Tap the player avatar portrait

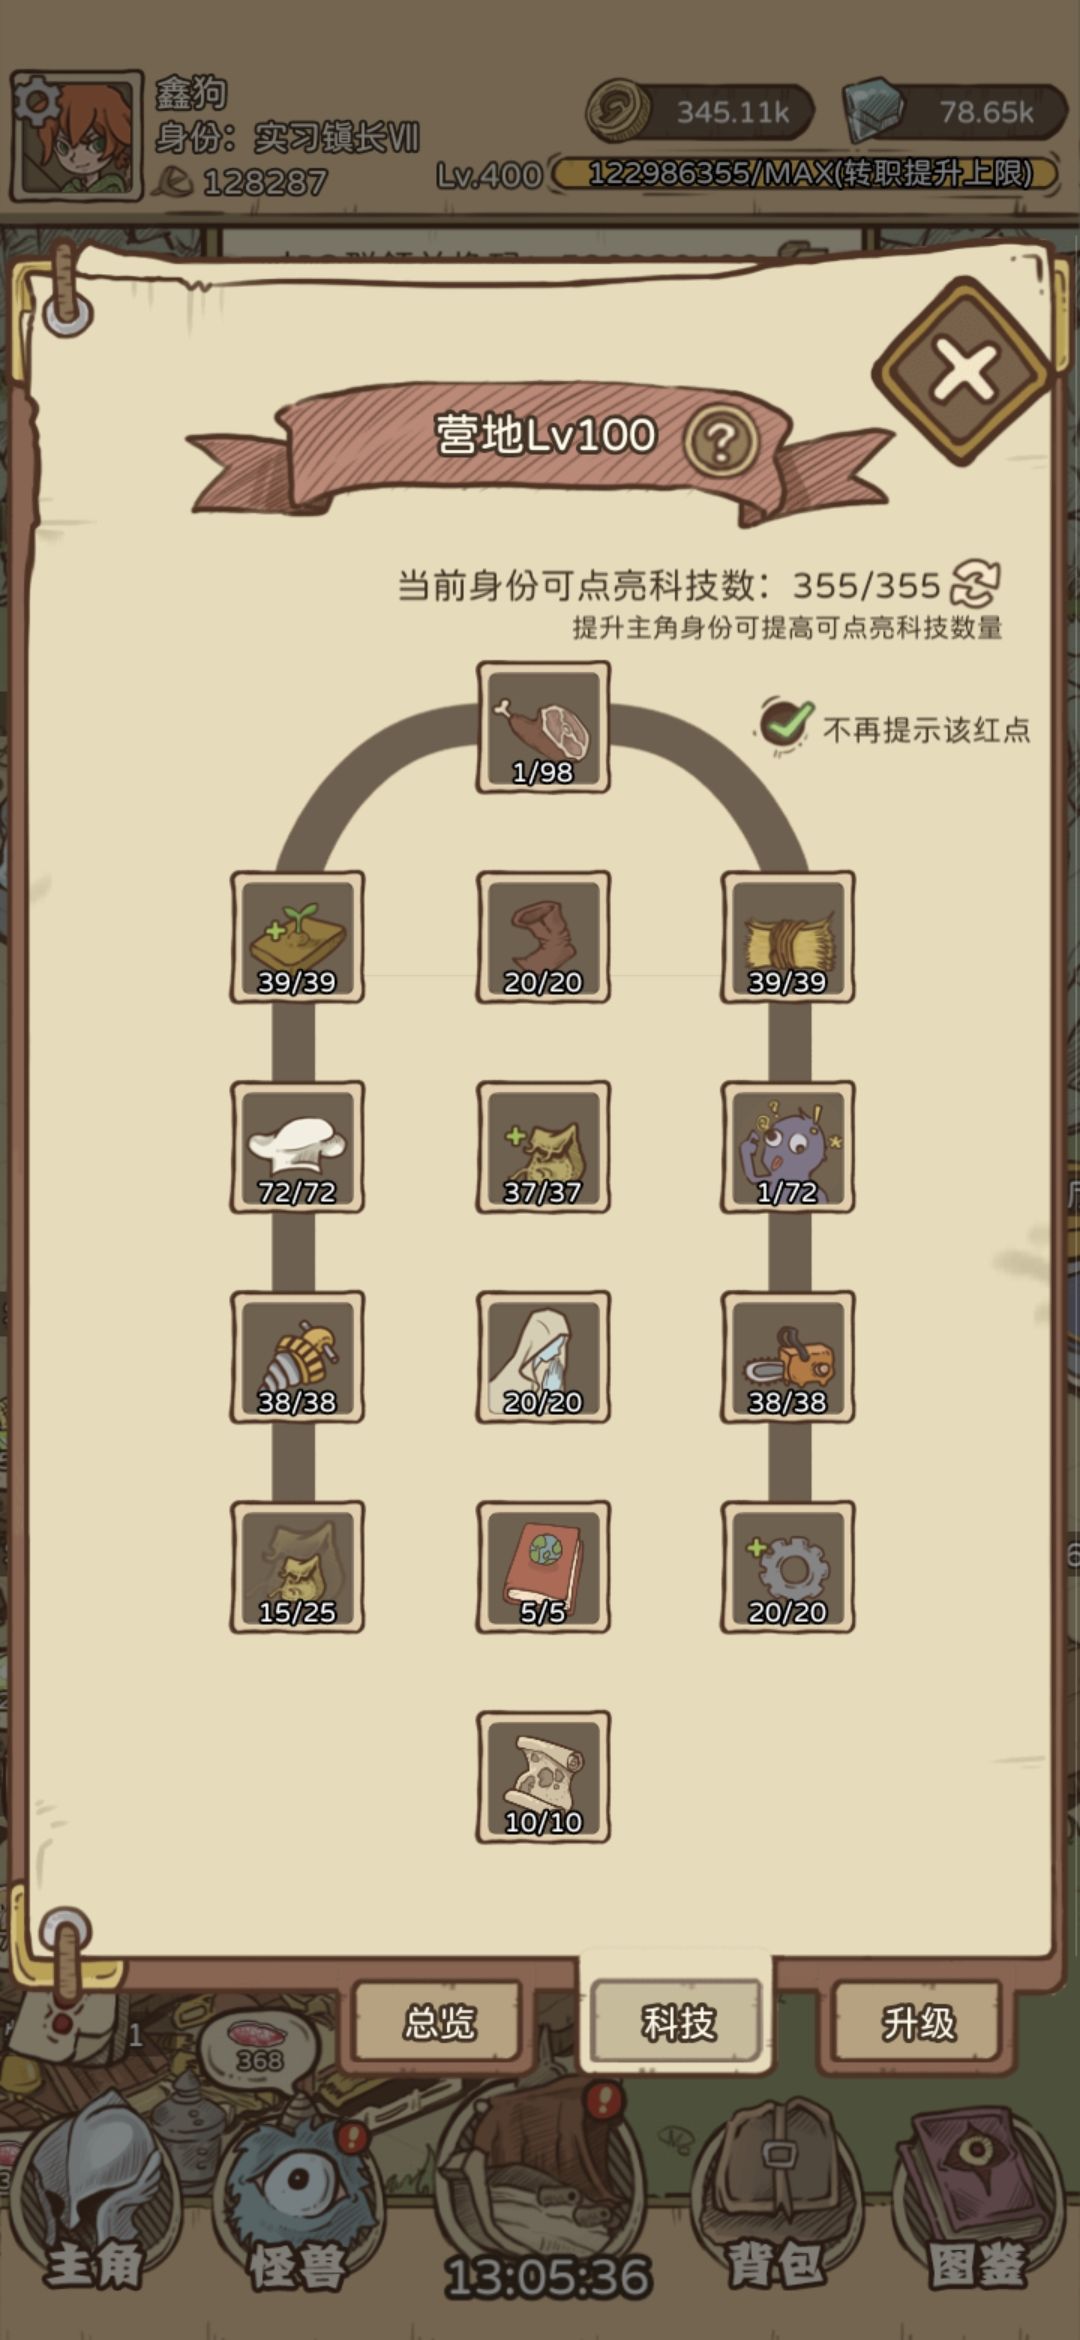(x=76, y=135)
